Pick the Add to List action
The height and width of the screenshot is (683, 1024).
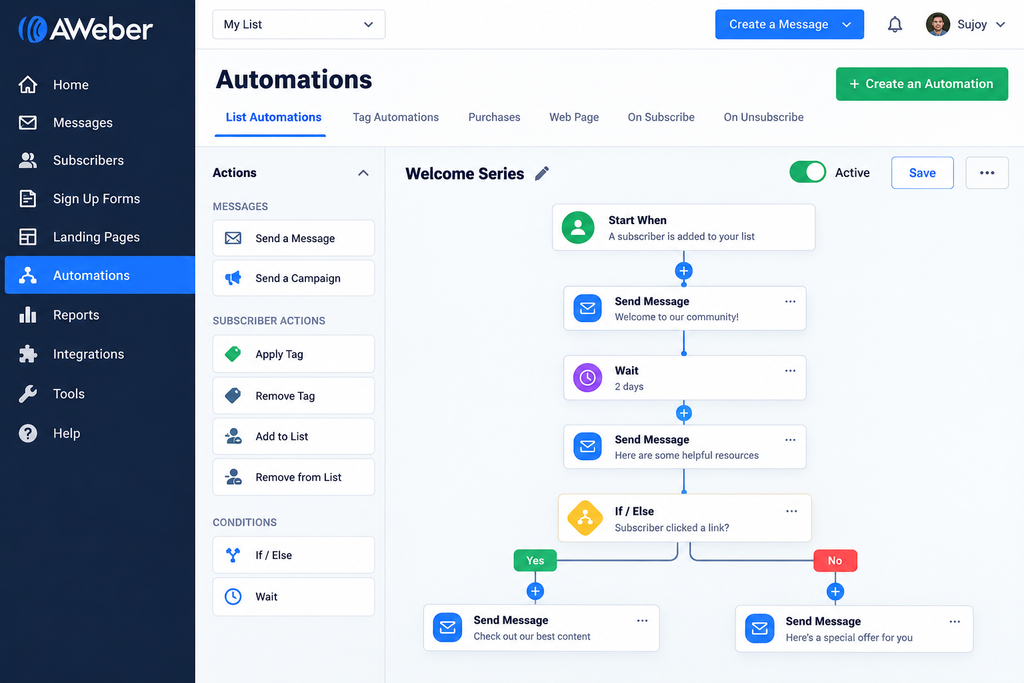coord(293,436)
